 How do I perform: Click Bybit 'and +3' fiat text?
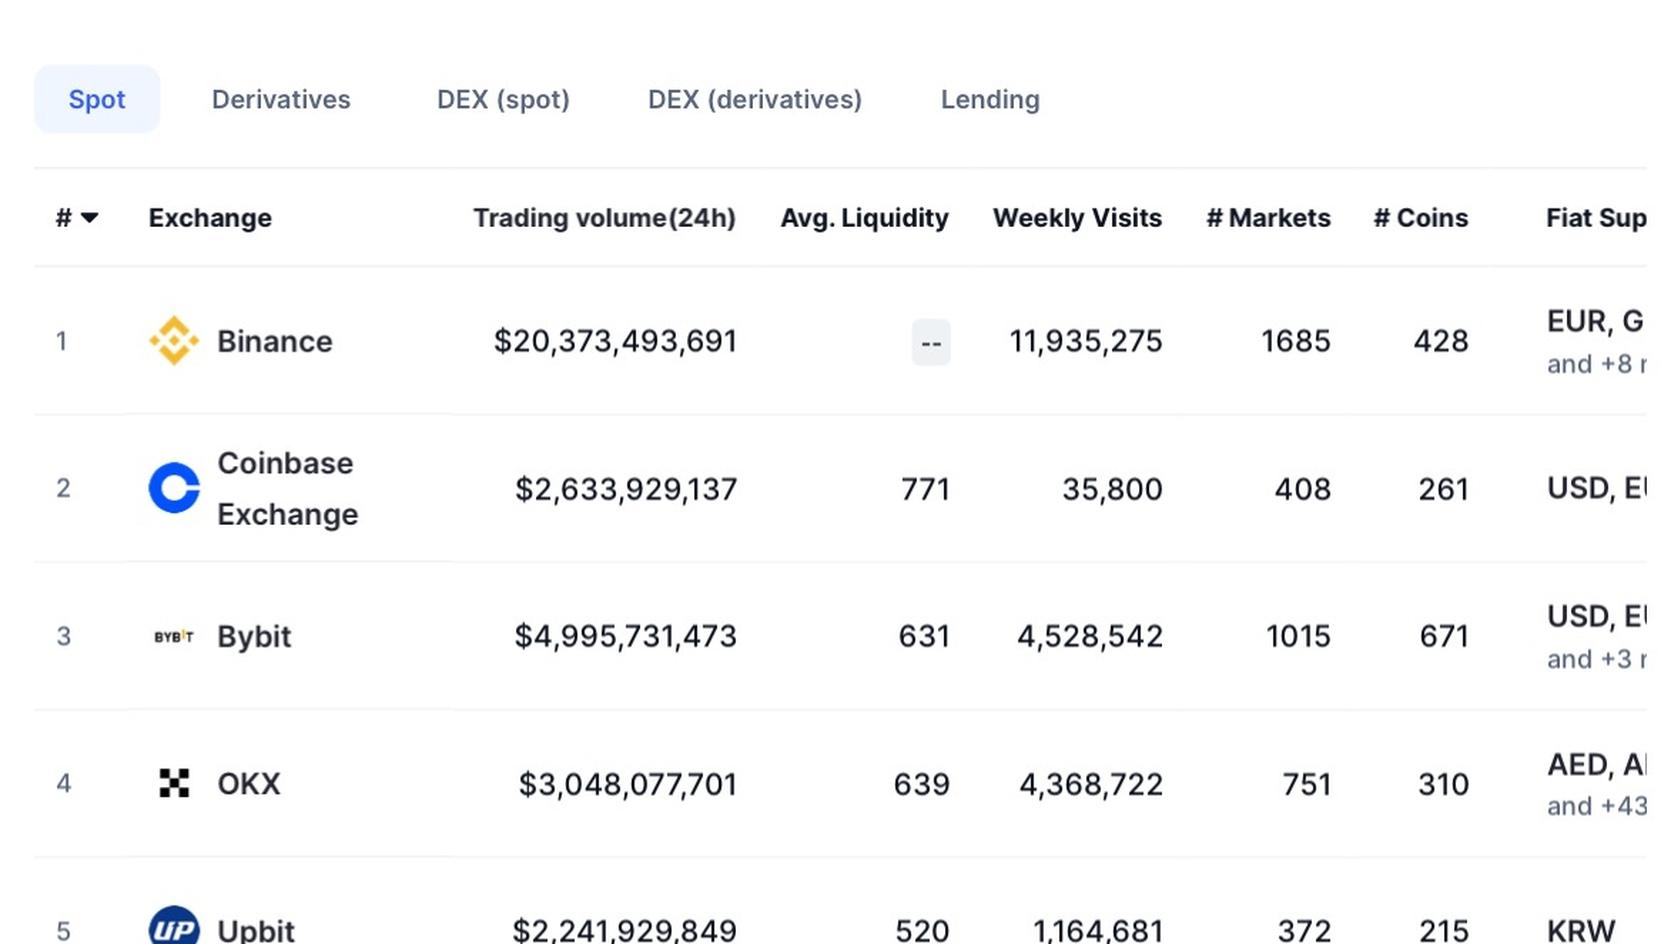pyautogui.click(x=1596, y=659)
